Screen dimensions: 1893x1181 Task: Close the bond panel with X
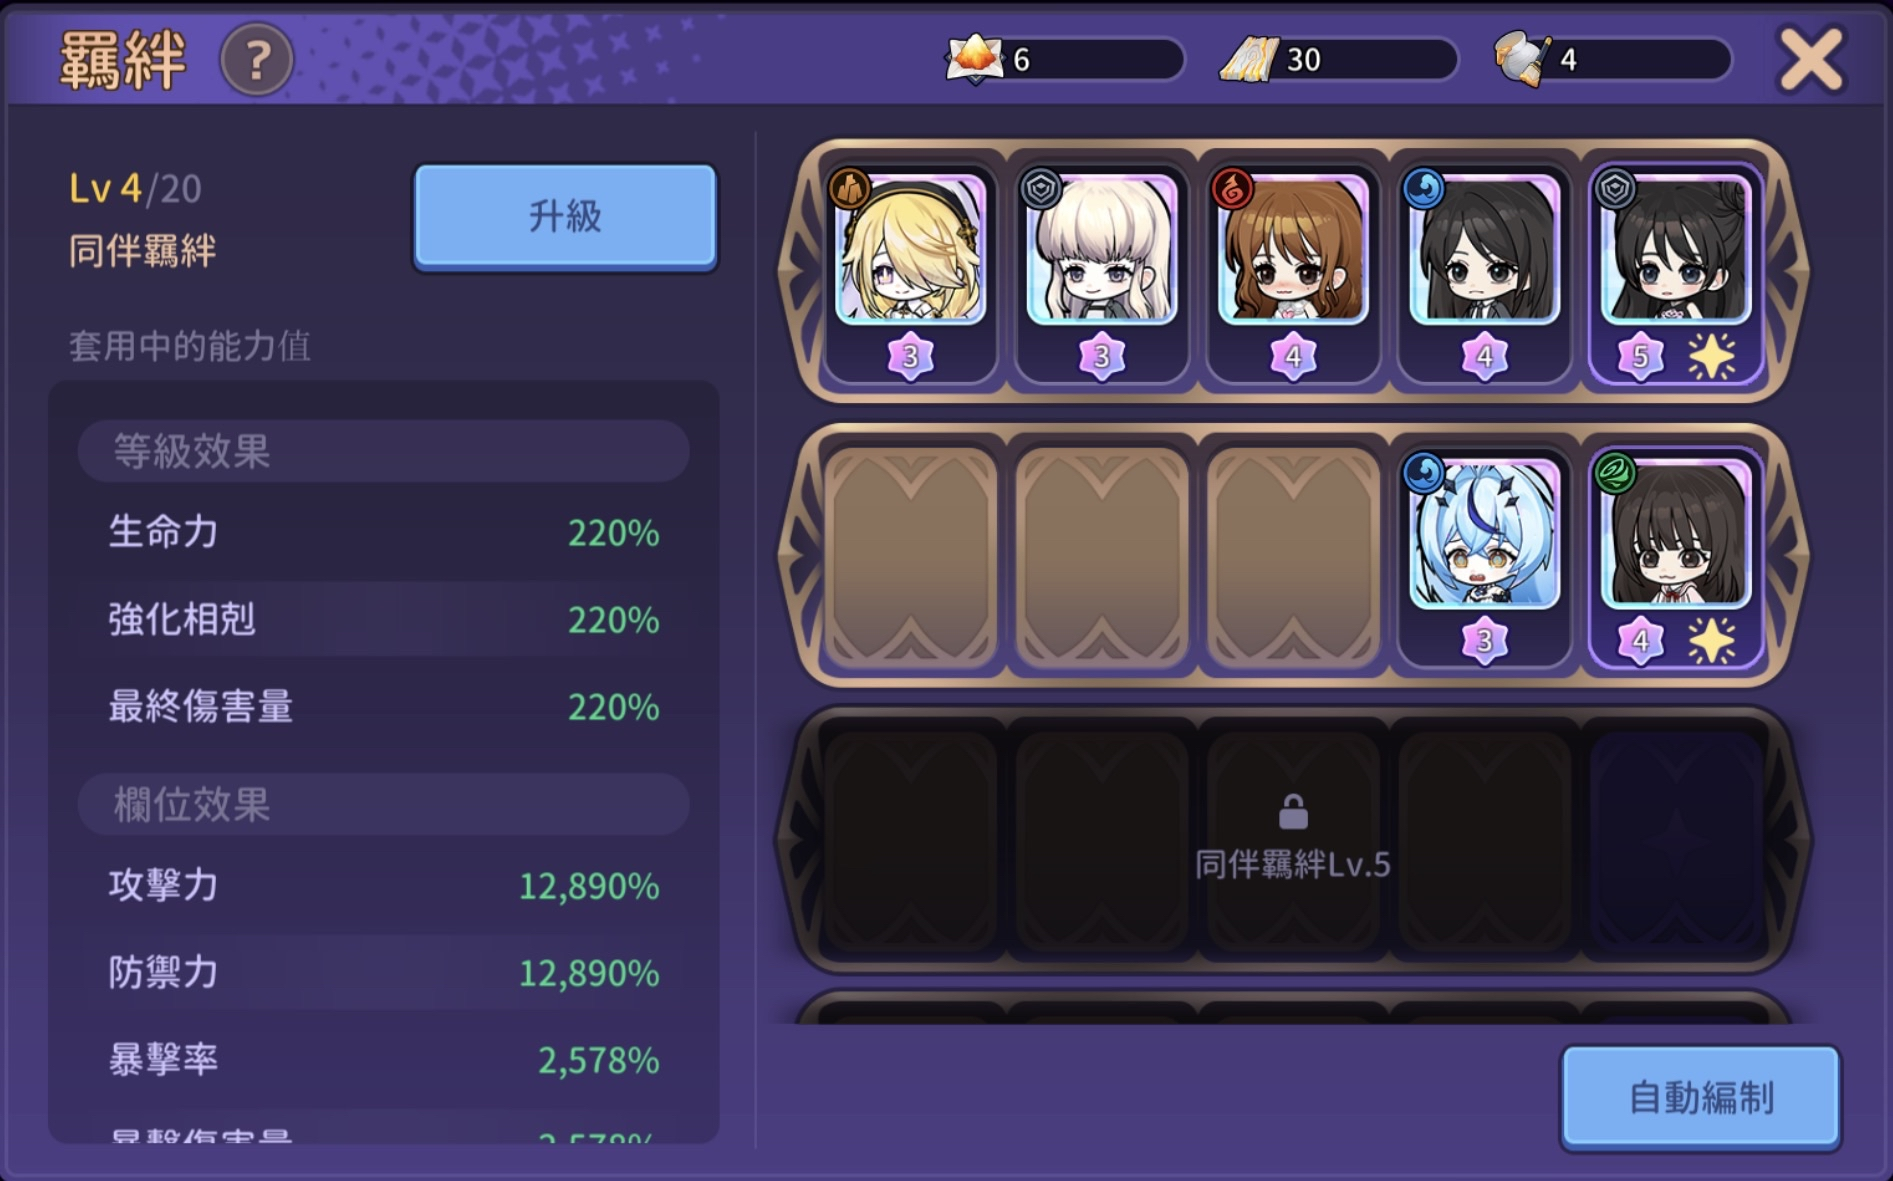coord(1811,61)
